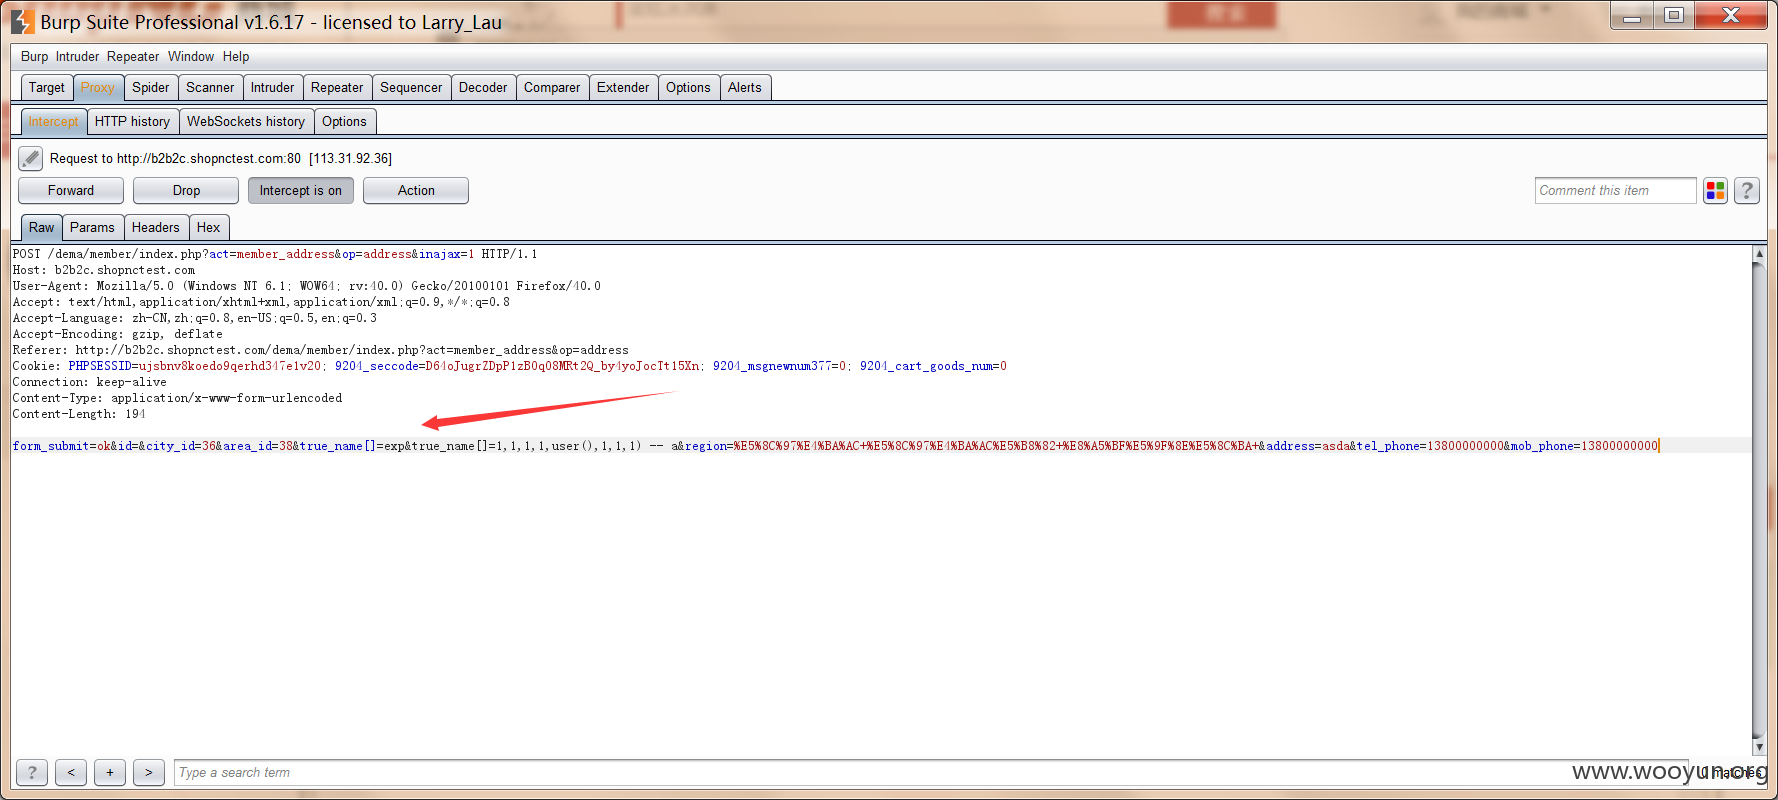Screen dimensions: 1778x800
Task: Switch to the Repeater tool tab
Action: (x=337, y=87)
